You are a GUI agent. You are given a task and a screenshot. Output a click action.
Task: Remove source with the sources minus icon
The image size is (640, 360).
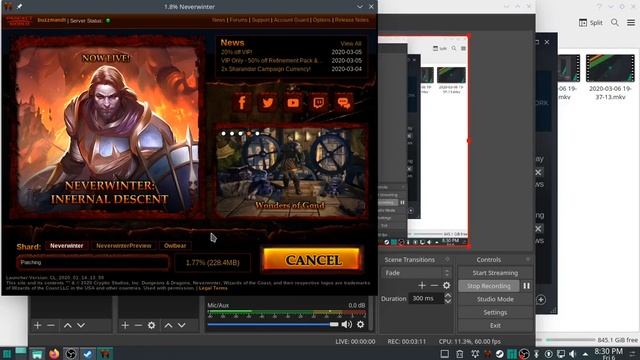tap(138, 325)
